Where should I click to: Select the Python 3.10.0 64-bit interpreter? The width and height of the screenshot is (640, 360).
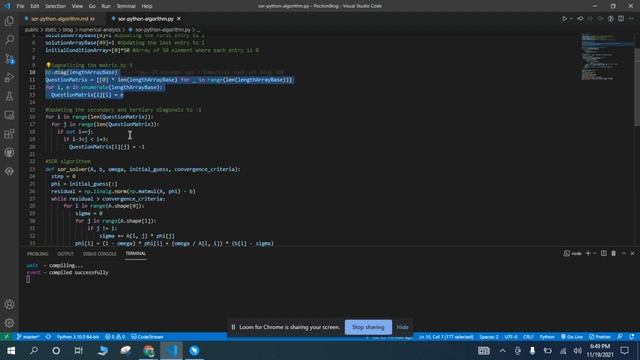pos(78,337)
